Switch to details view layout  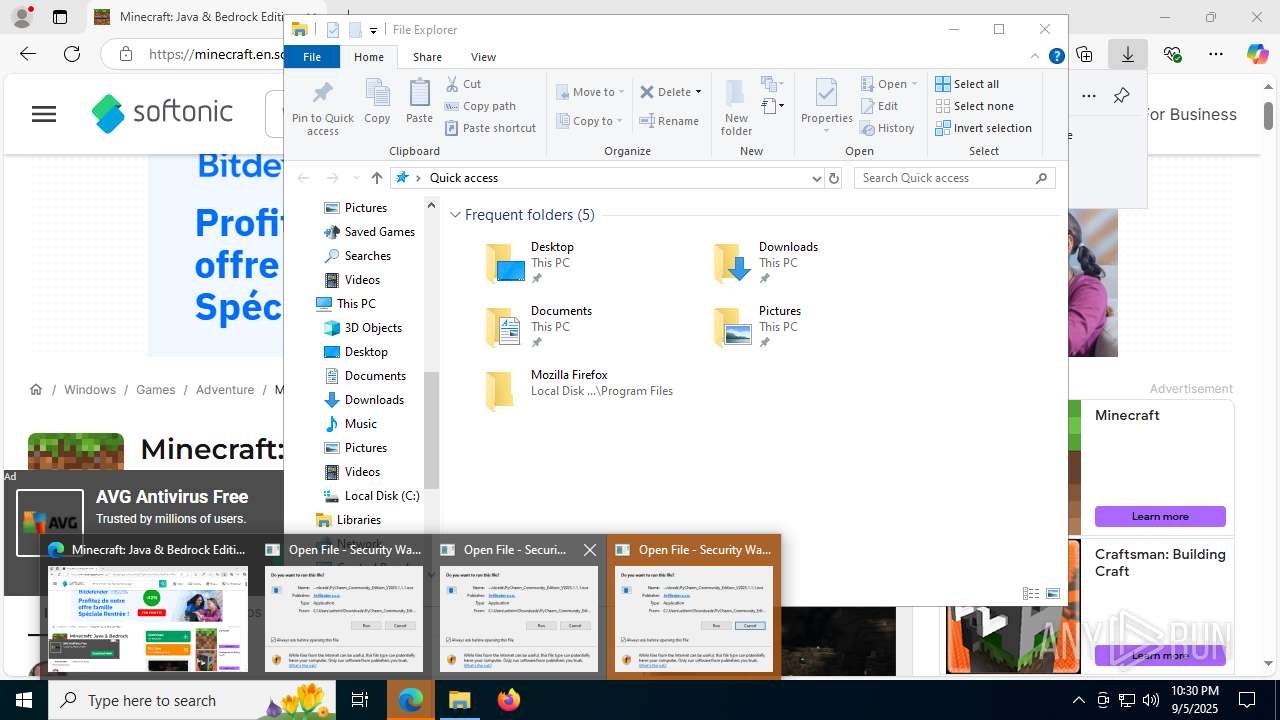coord(1031,593)
